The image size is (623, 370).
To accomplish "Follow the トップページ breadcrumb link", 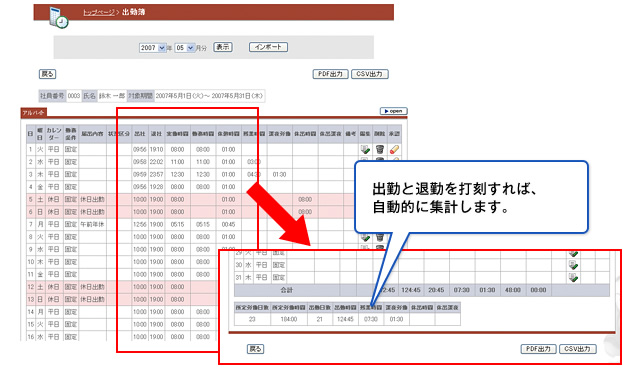I will coord(99,12).
